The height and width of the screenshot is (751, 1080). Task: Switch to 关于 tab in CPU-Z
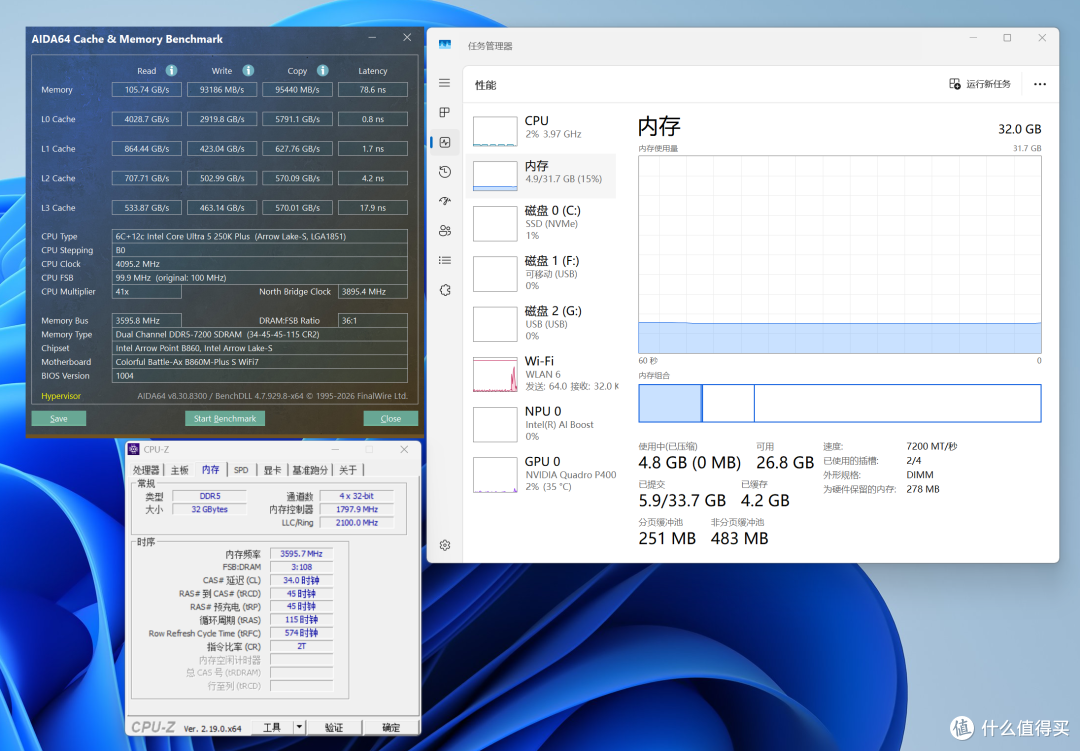tap(348, 470)
